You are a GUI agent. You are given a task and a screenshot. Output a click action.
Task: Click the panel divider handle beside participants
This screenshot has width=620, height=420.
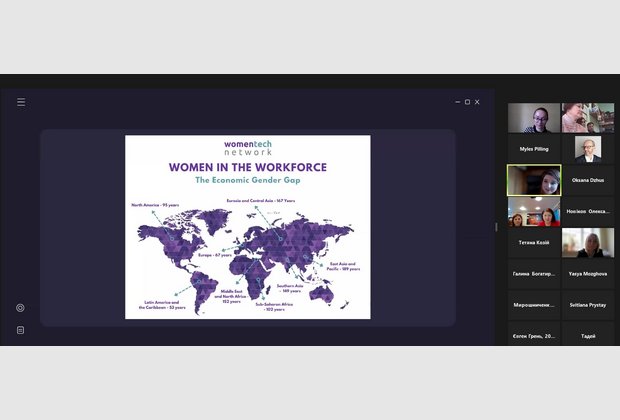pyautogui.click(x=497, y=227)
